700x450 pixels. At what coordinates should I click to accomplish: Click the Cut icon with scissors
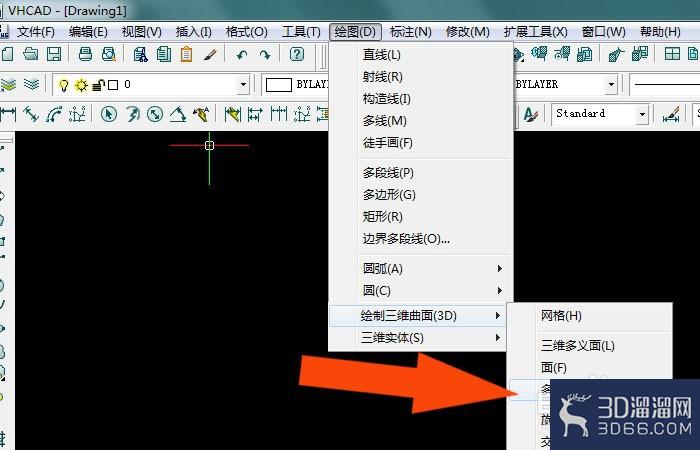[141, 54]
